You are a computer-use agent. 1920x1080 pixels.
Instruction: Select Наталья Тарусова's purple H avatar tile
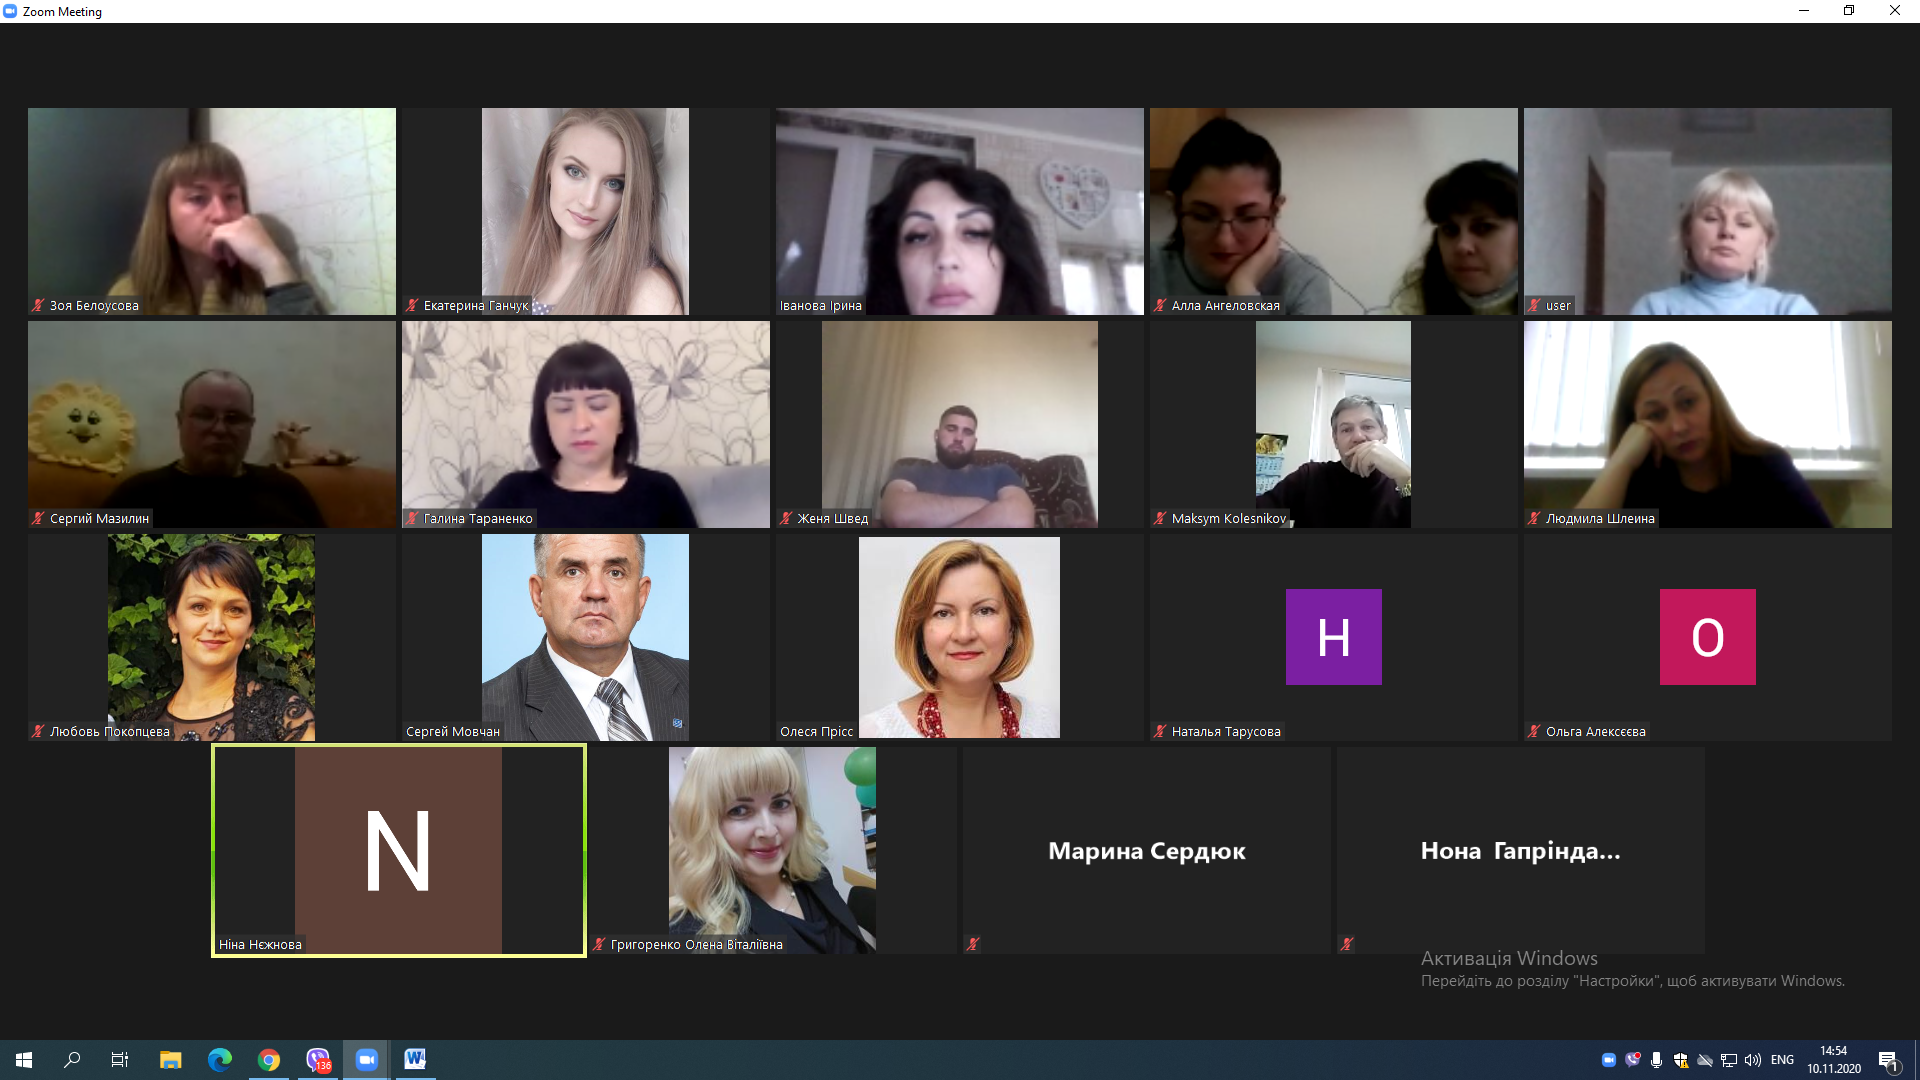click(1333, 637)
